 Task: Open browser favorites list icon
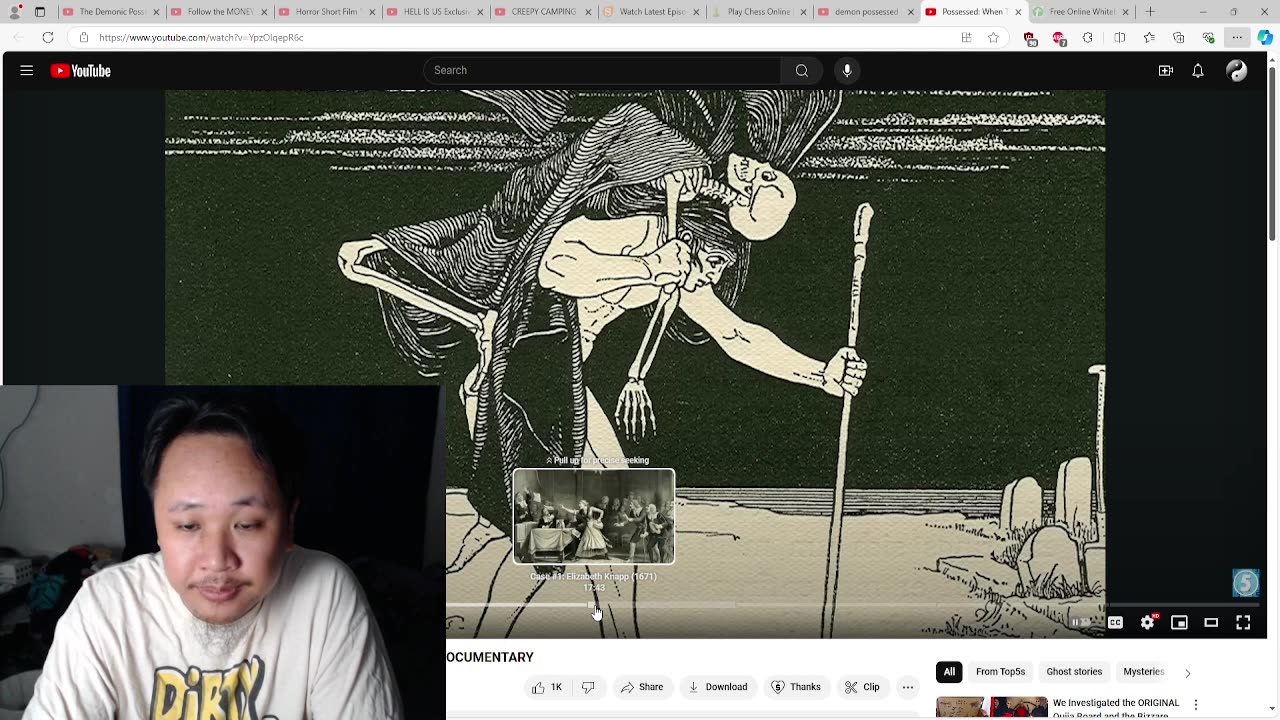pos(1149,37)
